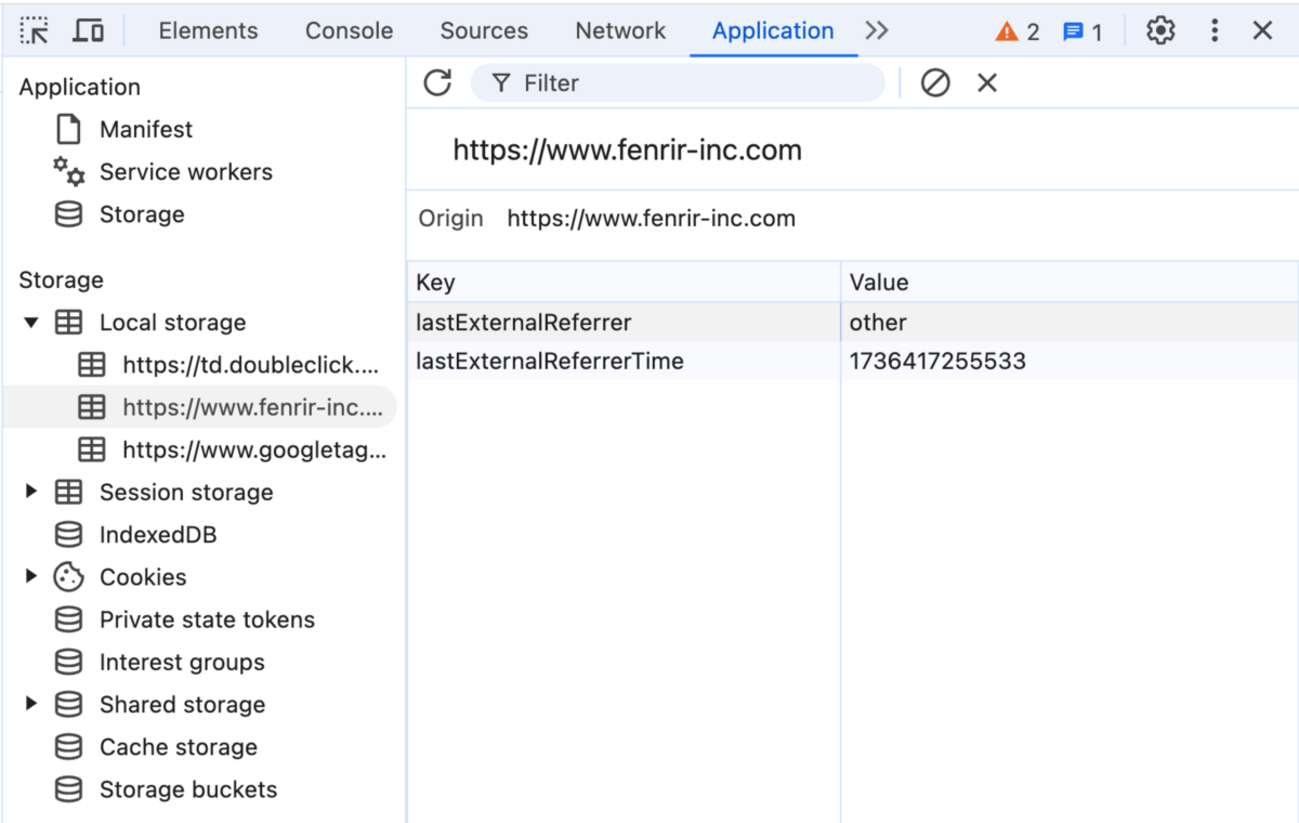Click the clear all storage icon
1299x823 pixels.
935,83
